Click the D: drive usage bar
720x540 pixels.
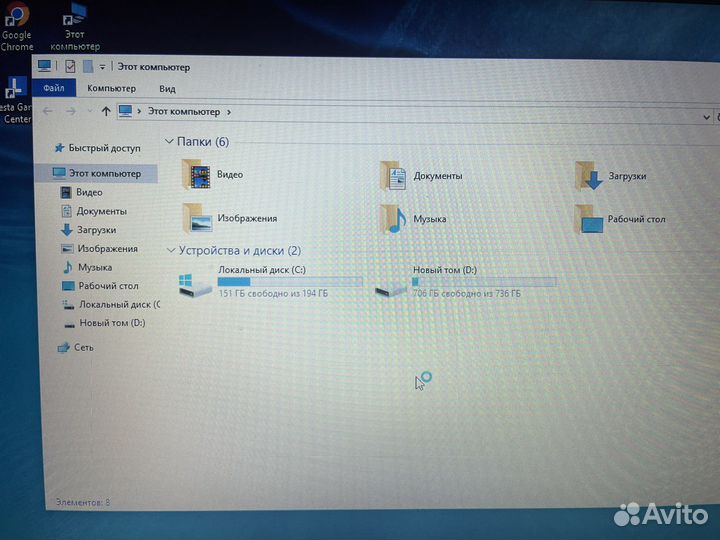484,281
